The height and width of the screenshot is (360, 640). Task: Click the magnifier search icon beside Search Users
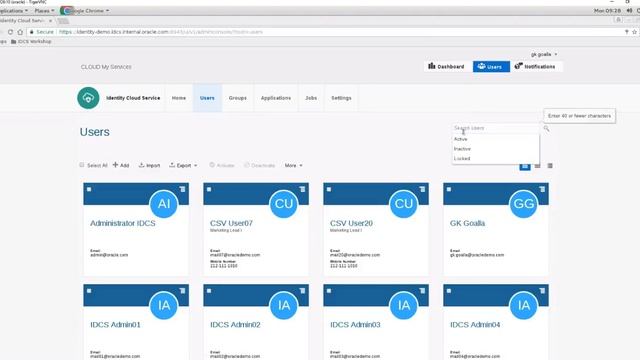[547, 129]
